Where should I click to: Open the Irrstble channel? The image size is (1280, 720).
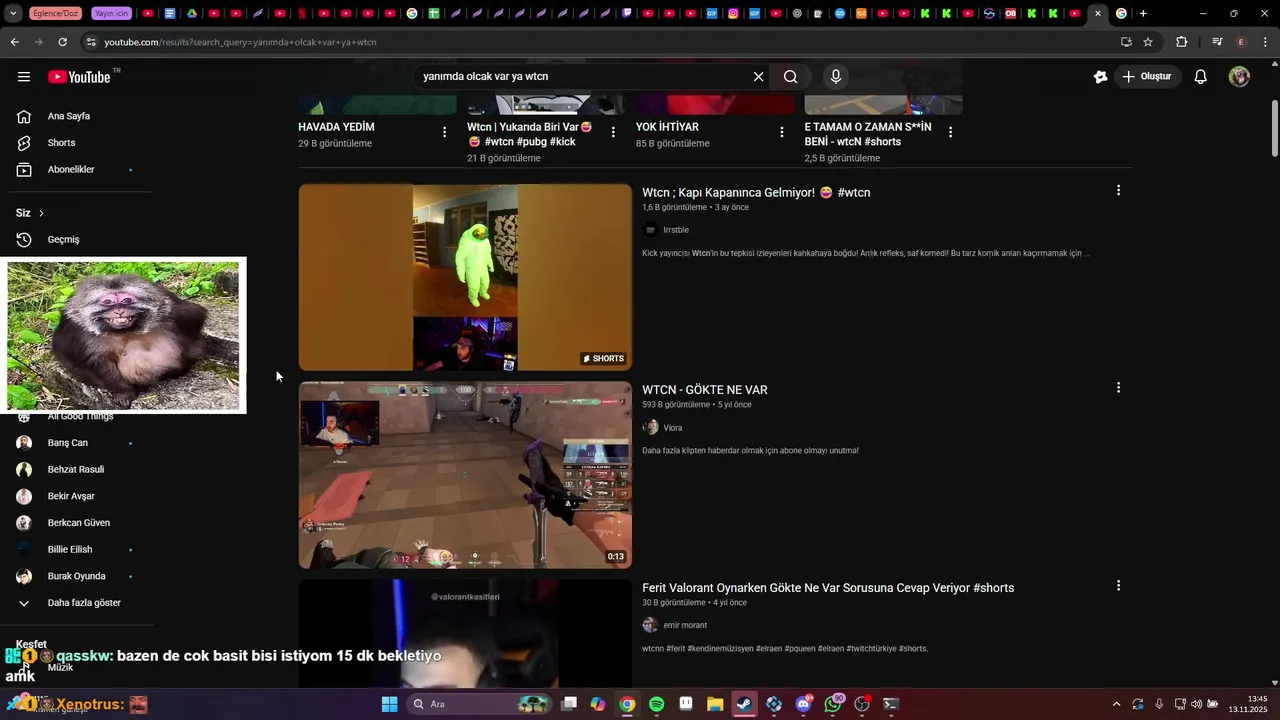[676, 230]
